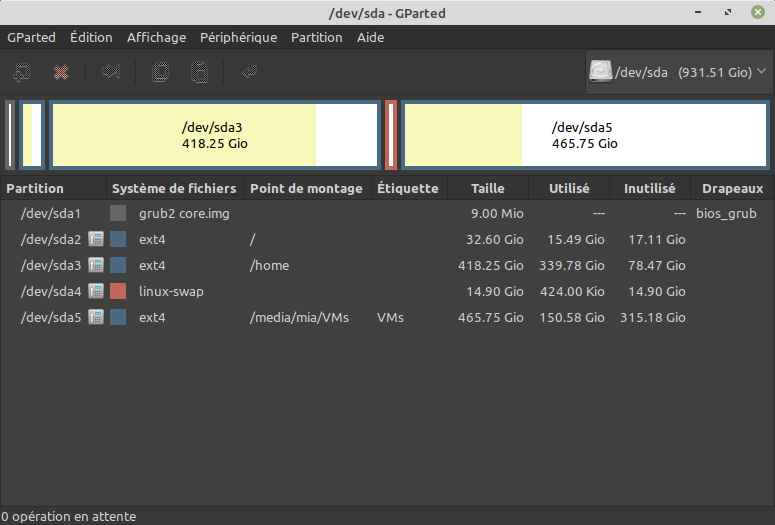The width and height of the screenshot is (775, 525).
Task: Click the 315.18 Gio unused cell
Action: [653, 317]
